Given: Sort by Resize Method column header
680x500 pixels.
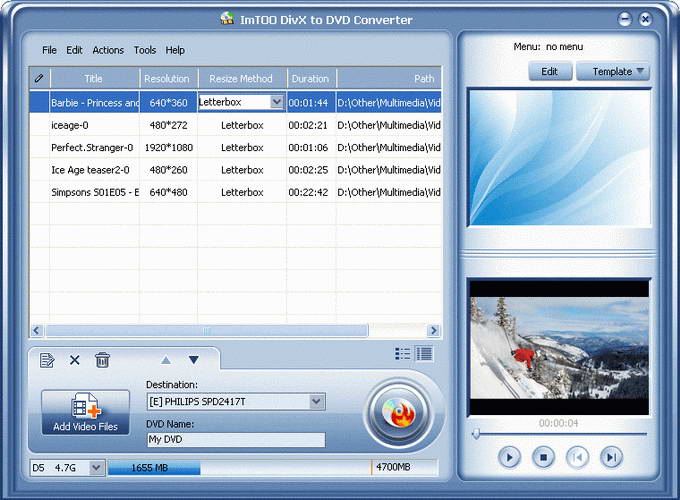Looking at the screenshot, I should point(242,78).
